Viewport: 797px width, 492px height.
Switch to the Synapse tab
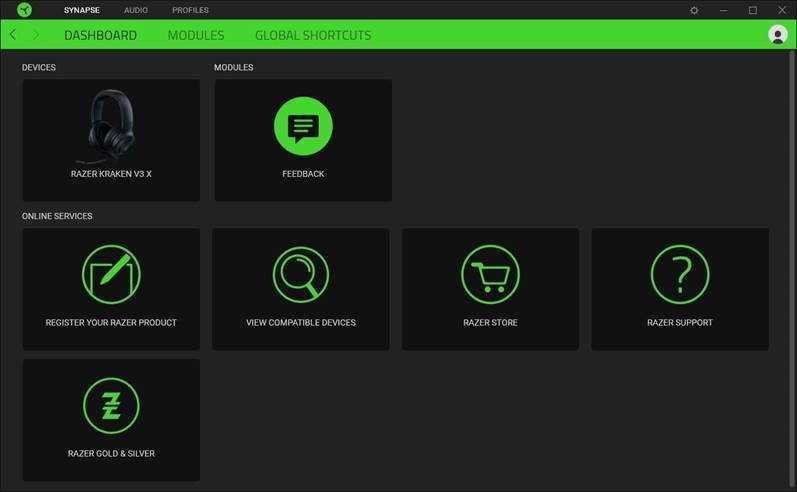point(82,10)
